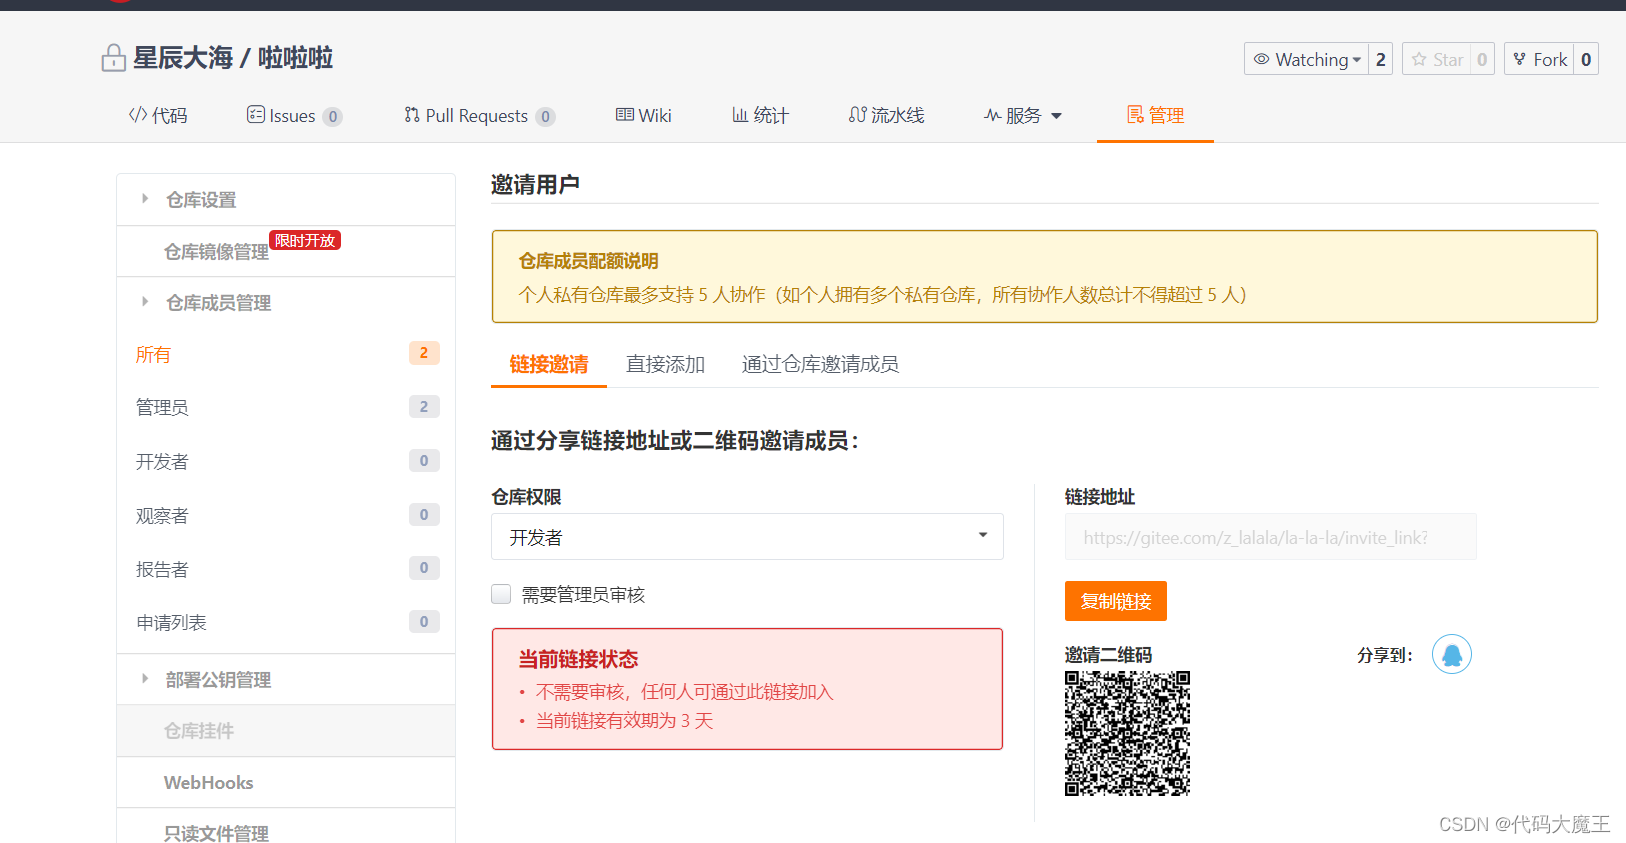This screenshot has width=1626, height=843.
Task: Select 所有 members list
Action: coord(286,354)
